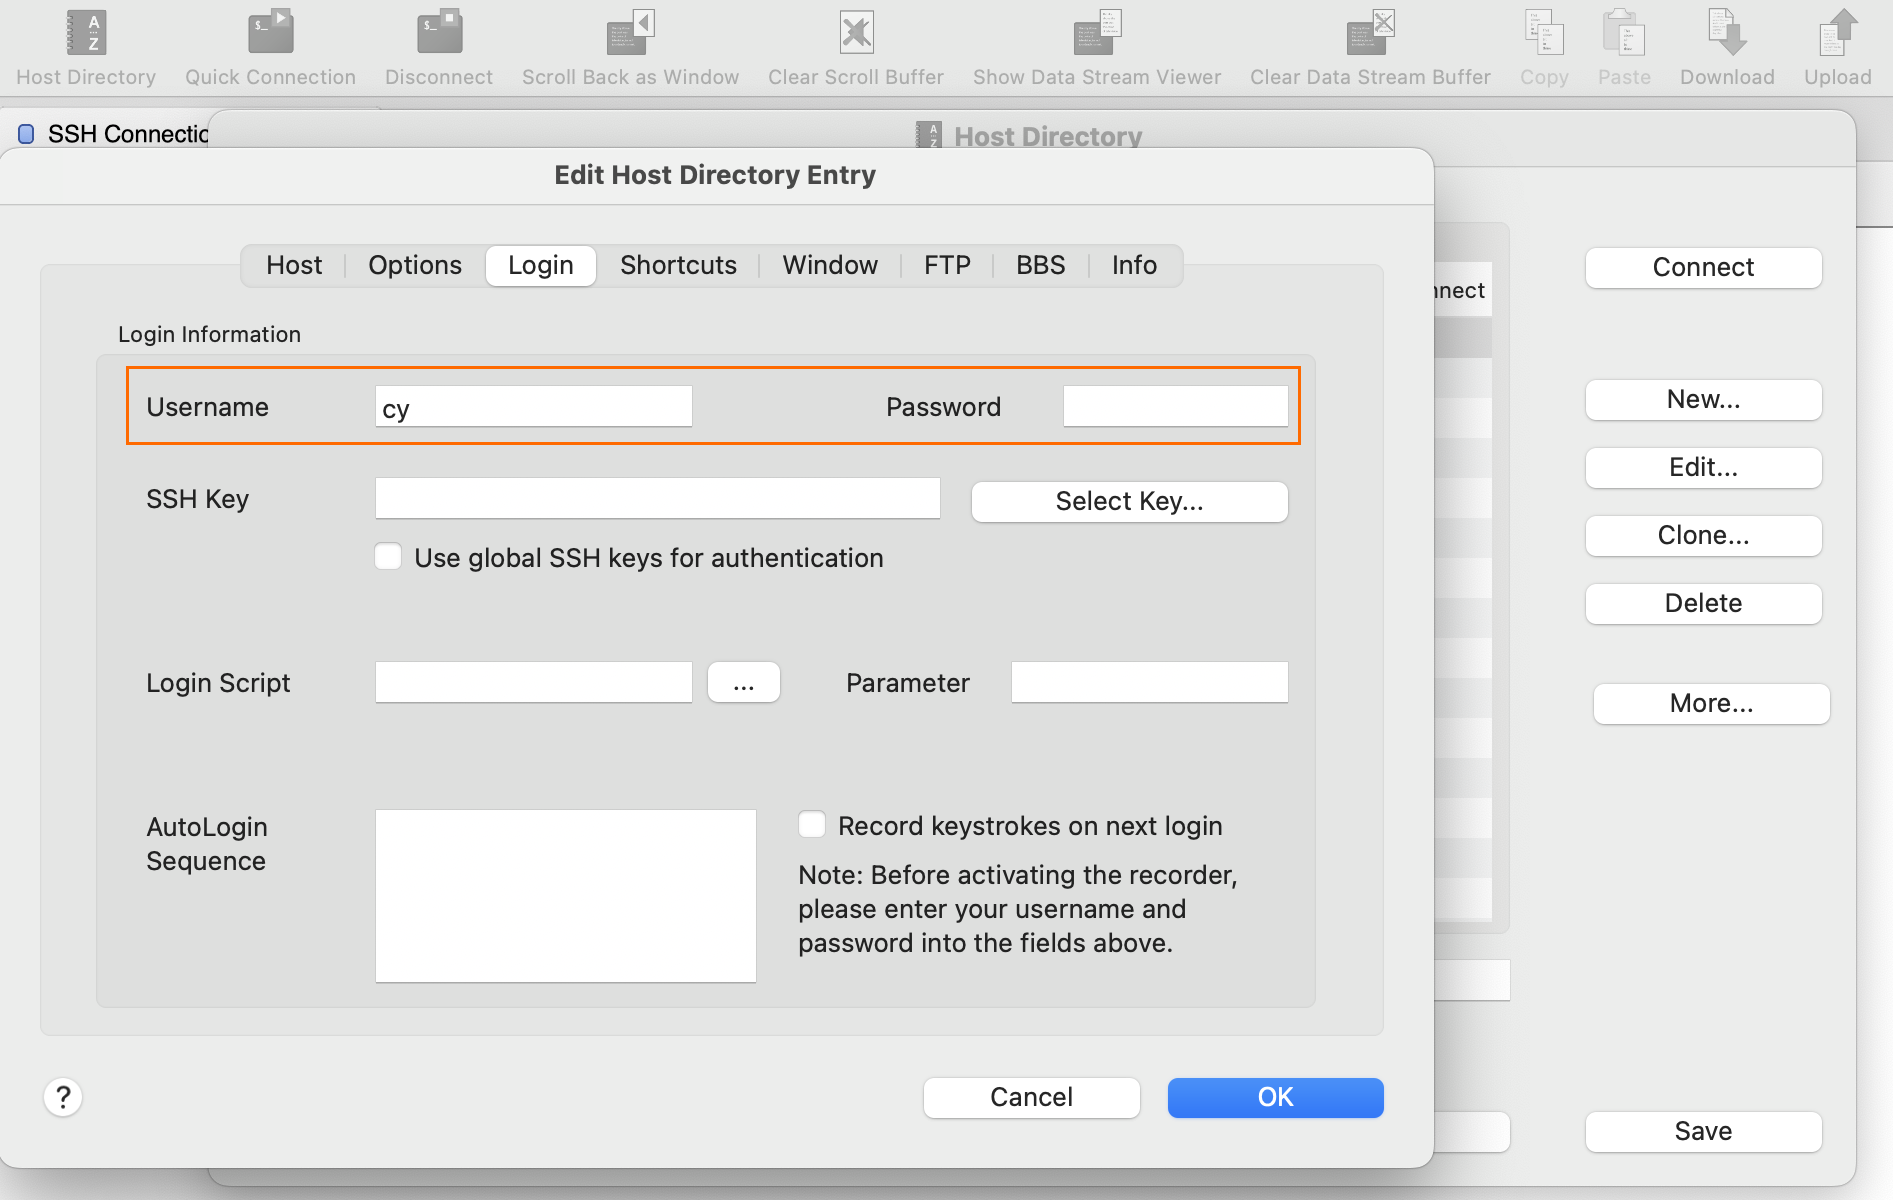
Task: Click the Login Script text field
Action: 534,682
